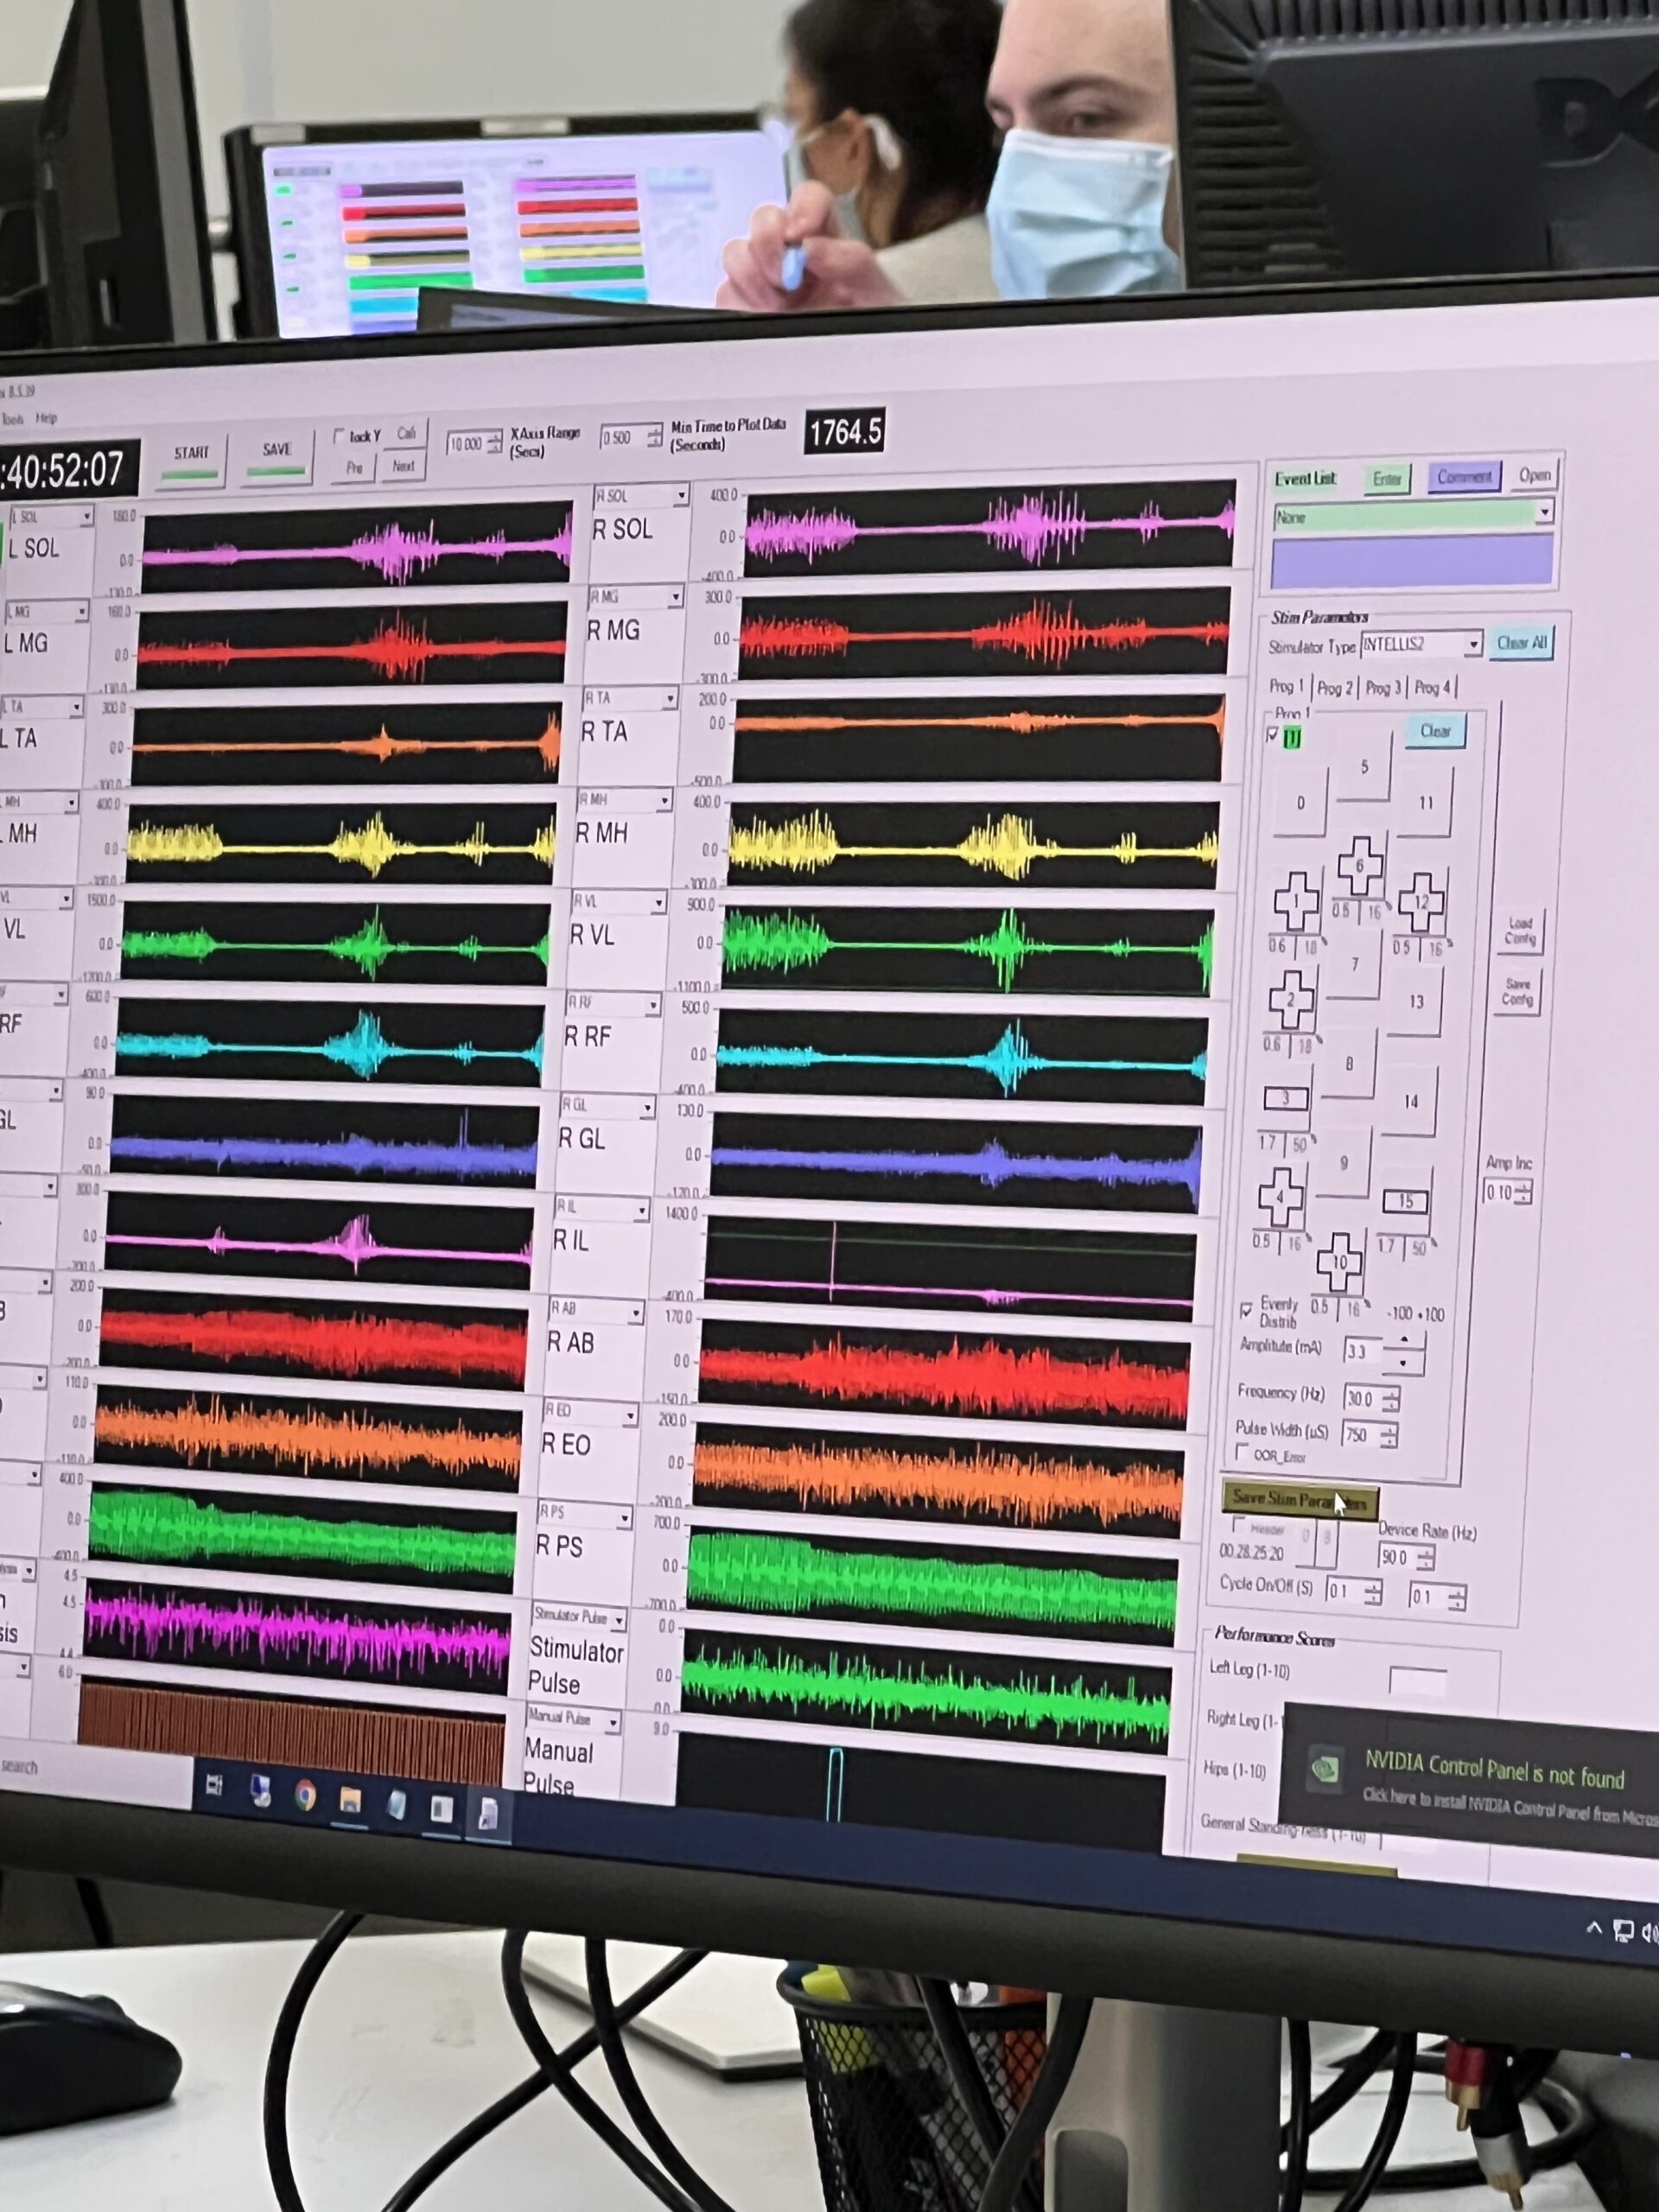Toggle the Evenly Distrib checkbox

1246,1309
